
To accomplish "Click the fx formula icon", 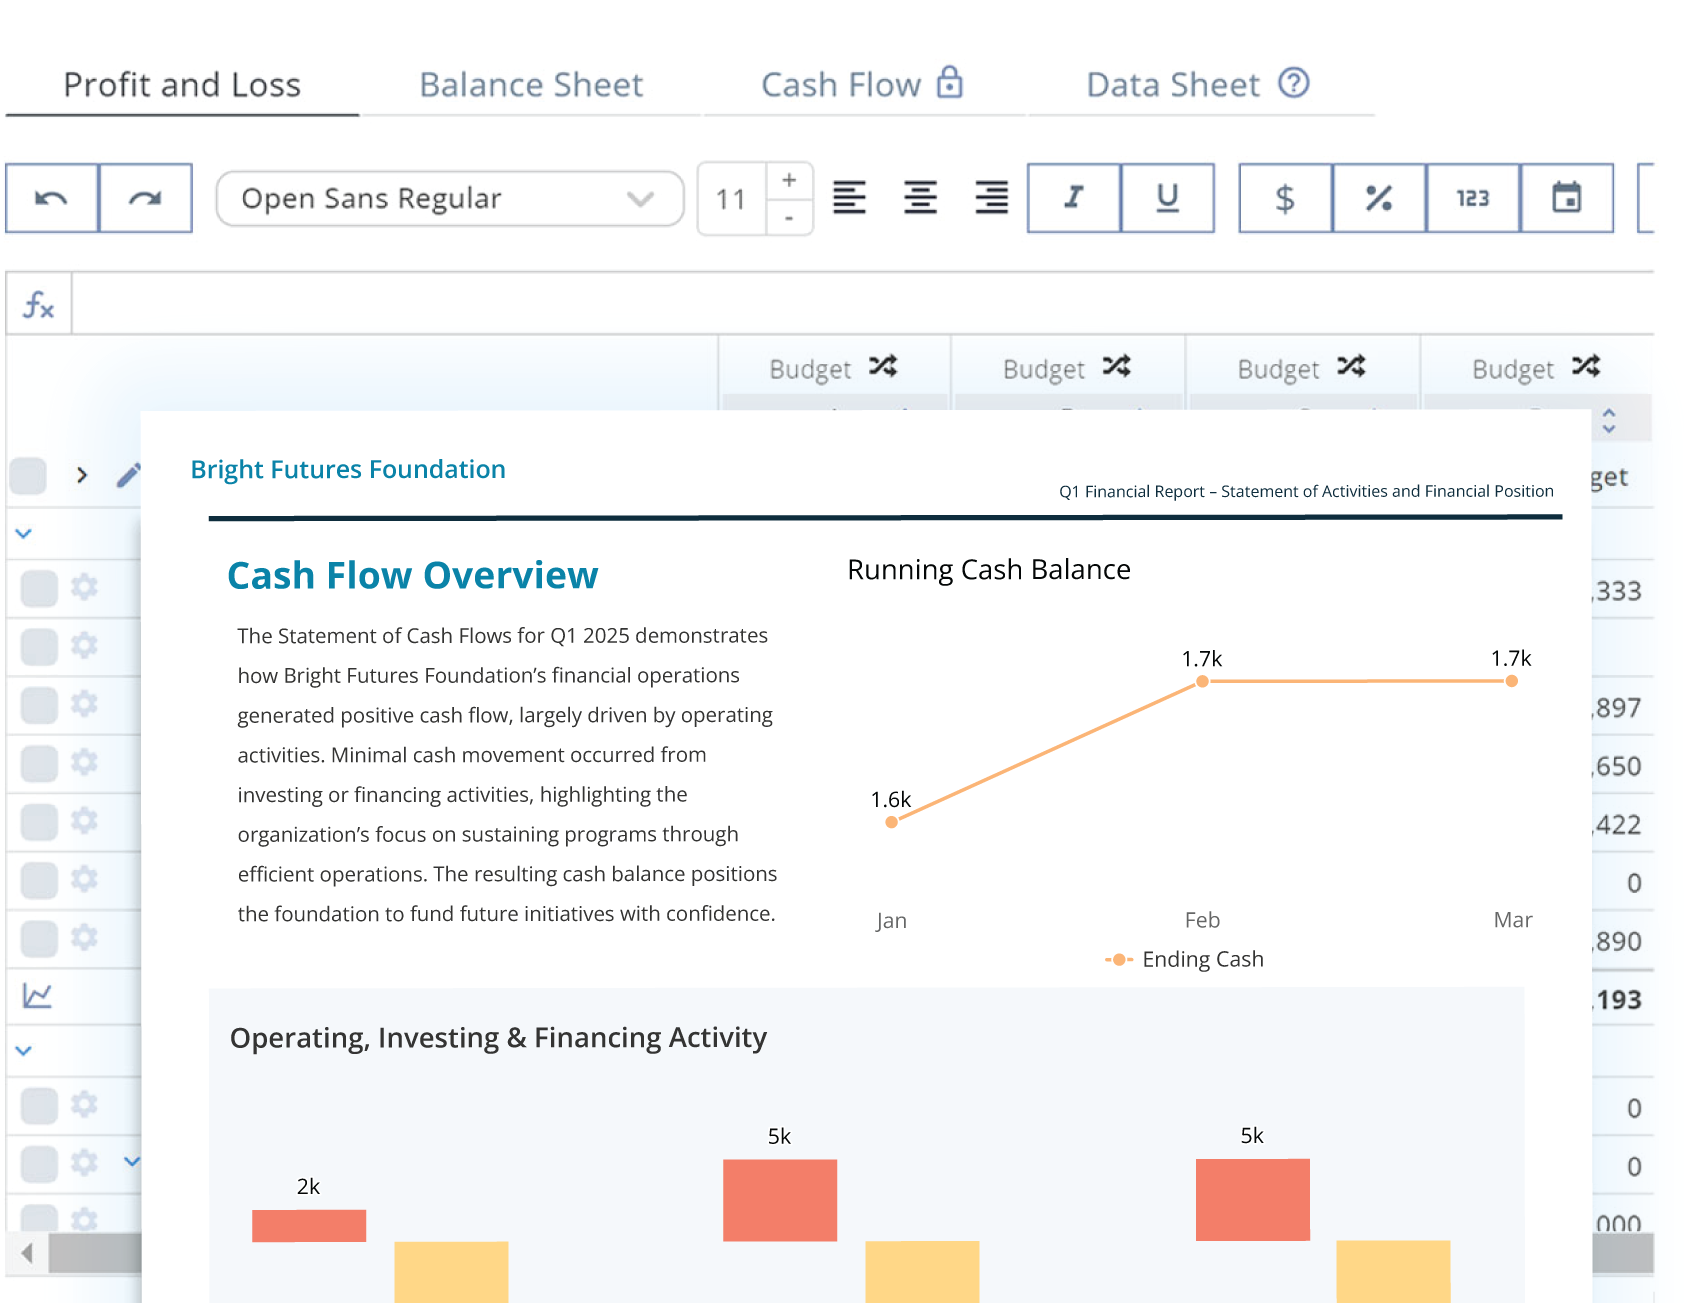I will click(38, 303).
